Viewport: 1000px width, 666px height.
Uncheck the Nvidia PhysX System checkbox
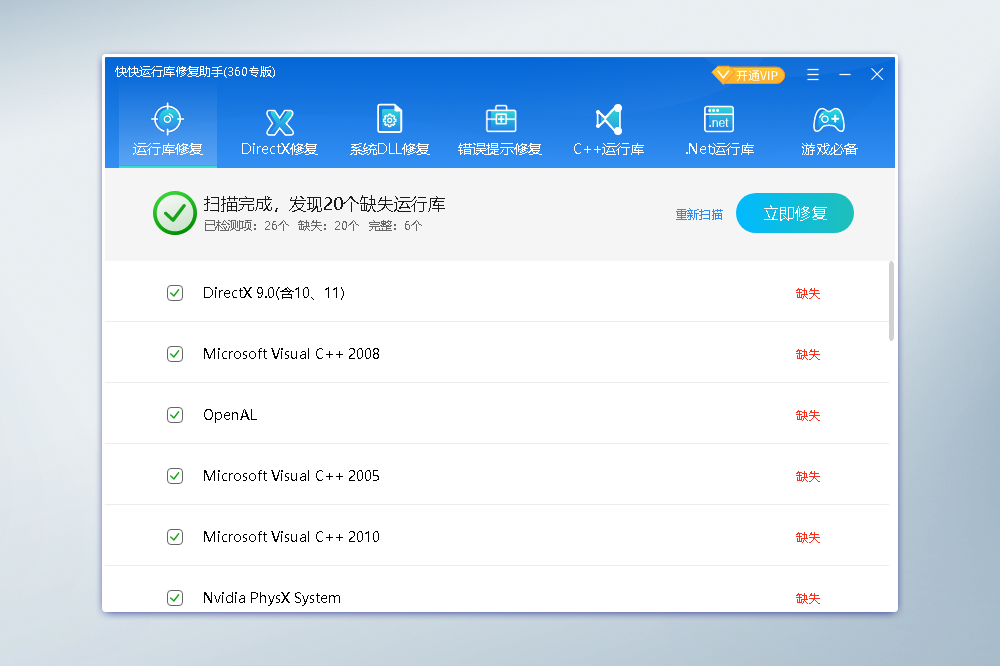(x=175, y=598)
